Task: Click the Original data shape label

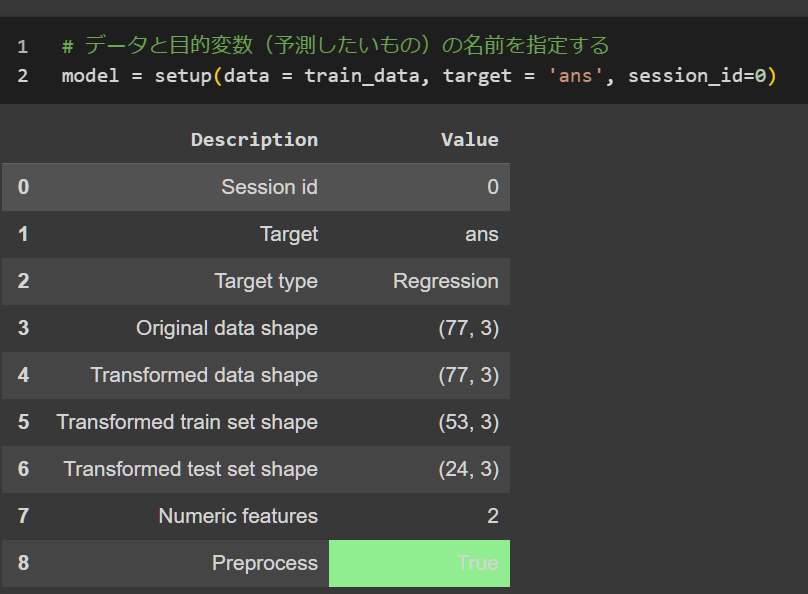Action: click(227, 328)
